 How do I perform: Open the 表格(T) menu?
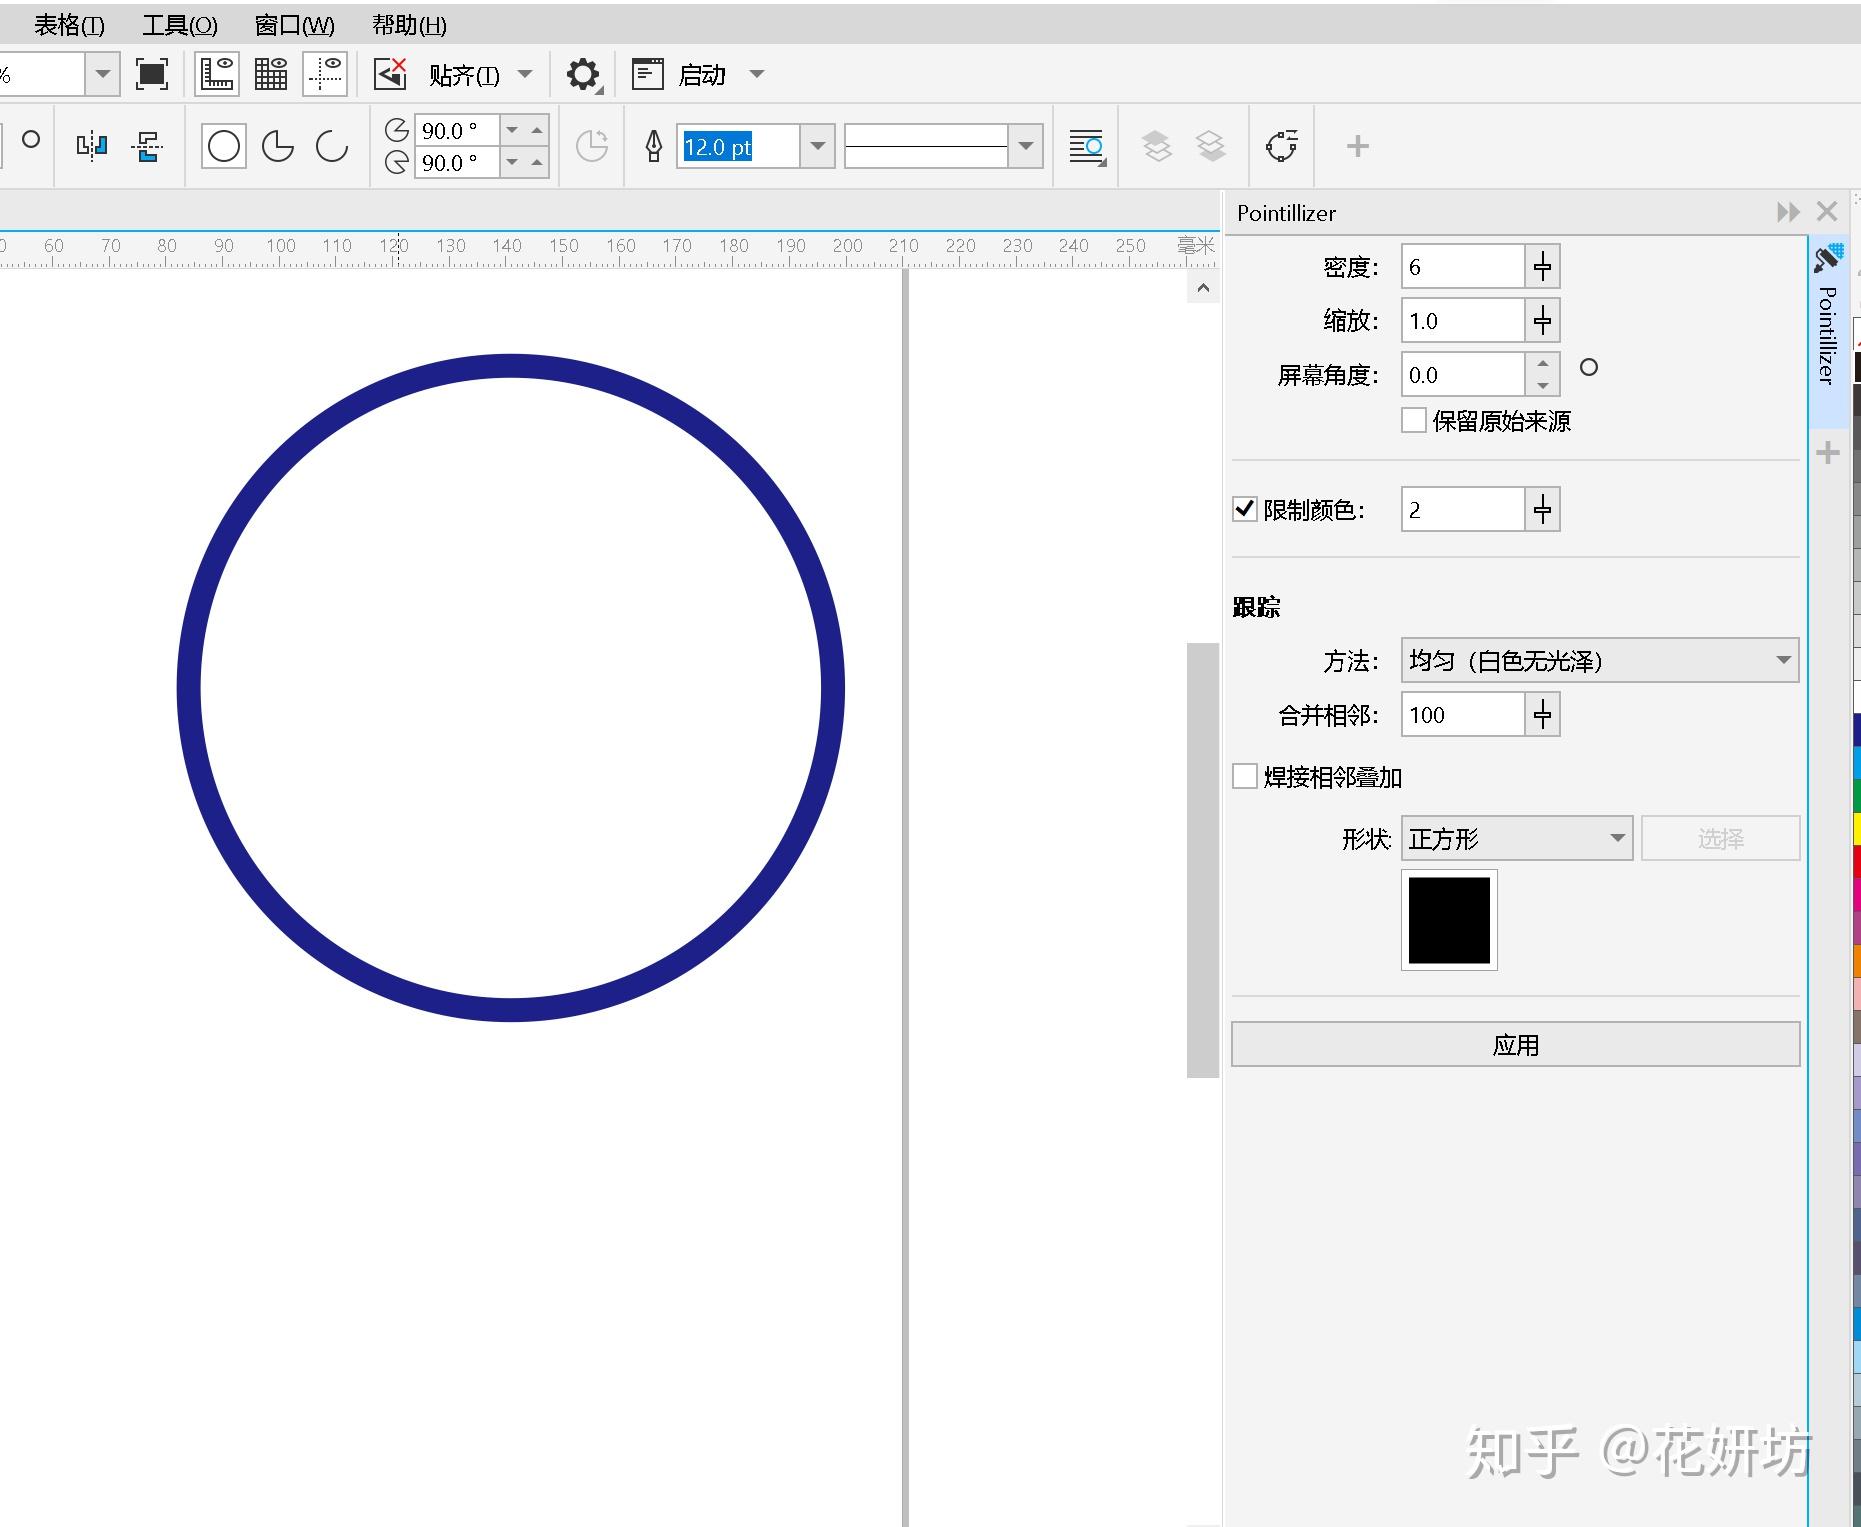[x=69, y=25]
